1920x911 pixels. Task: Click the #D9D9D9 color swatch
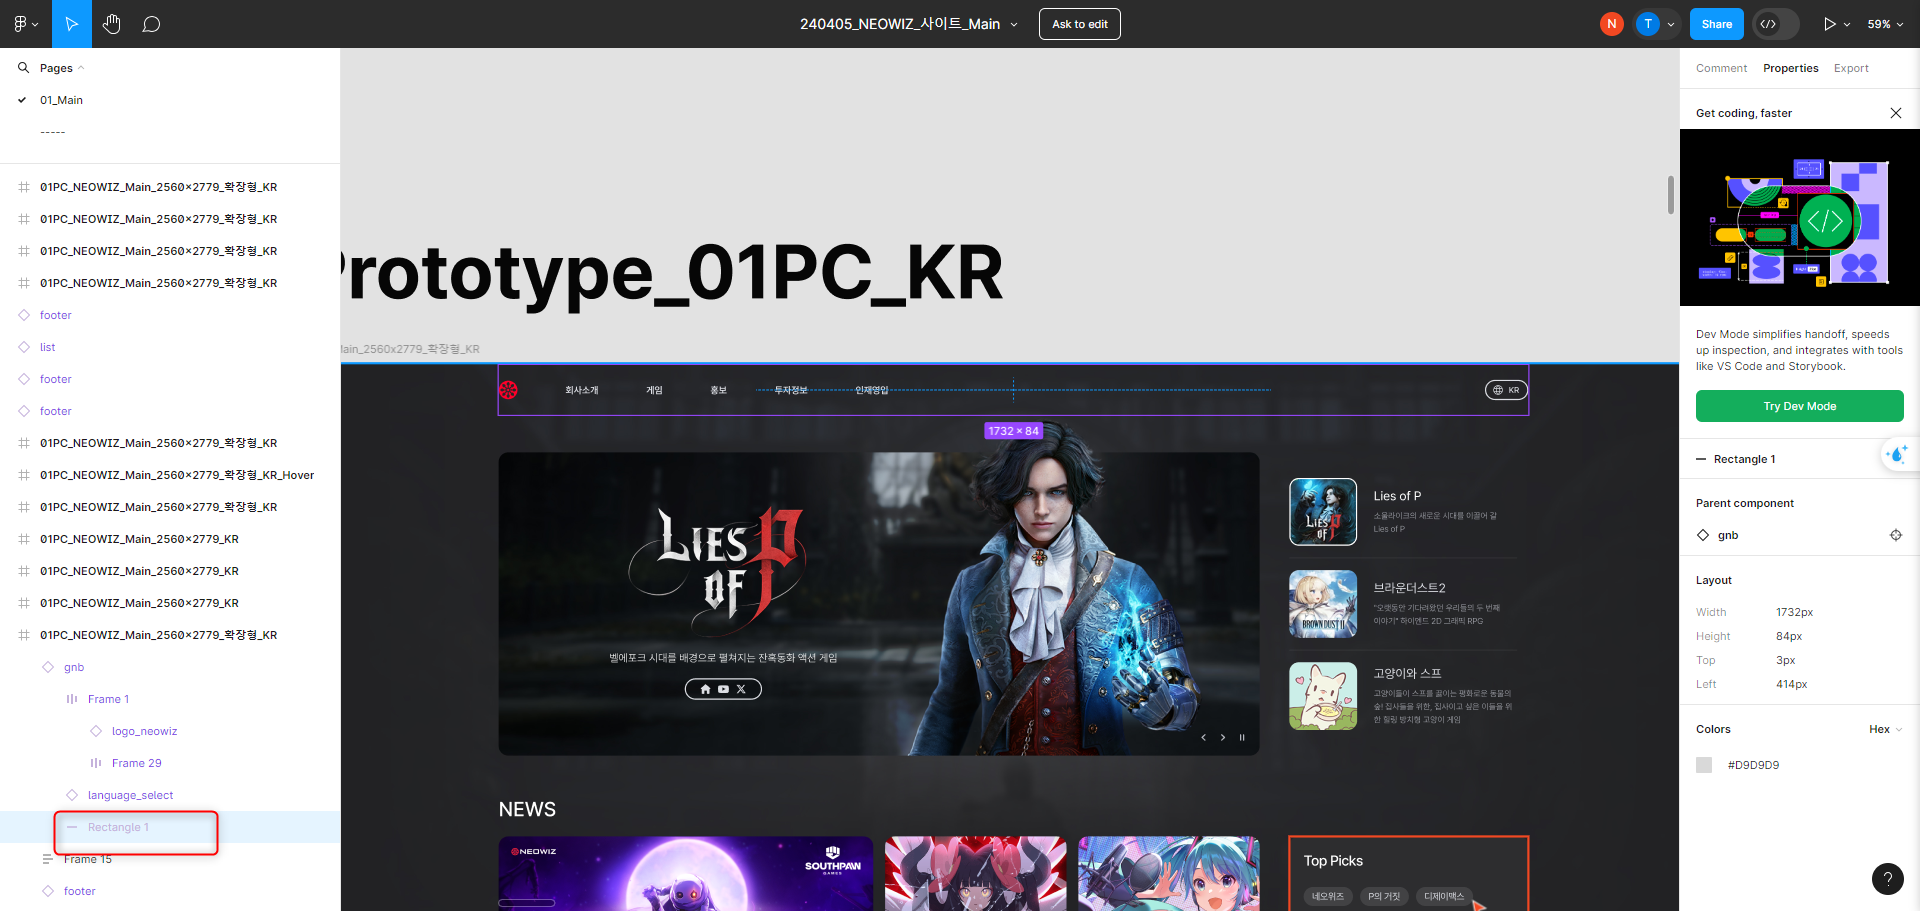1704,765
